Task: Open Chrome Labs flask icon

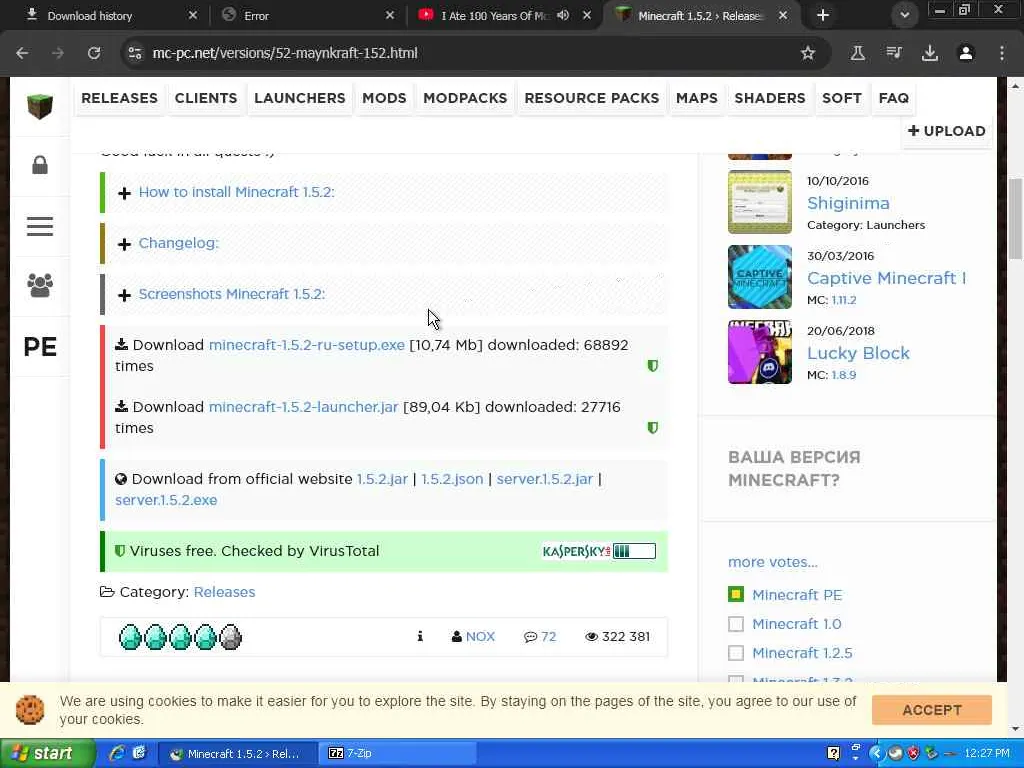Action: click(857, 53)
